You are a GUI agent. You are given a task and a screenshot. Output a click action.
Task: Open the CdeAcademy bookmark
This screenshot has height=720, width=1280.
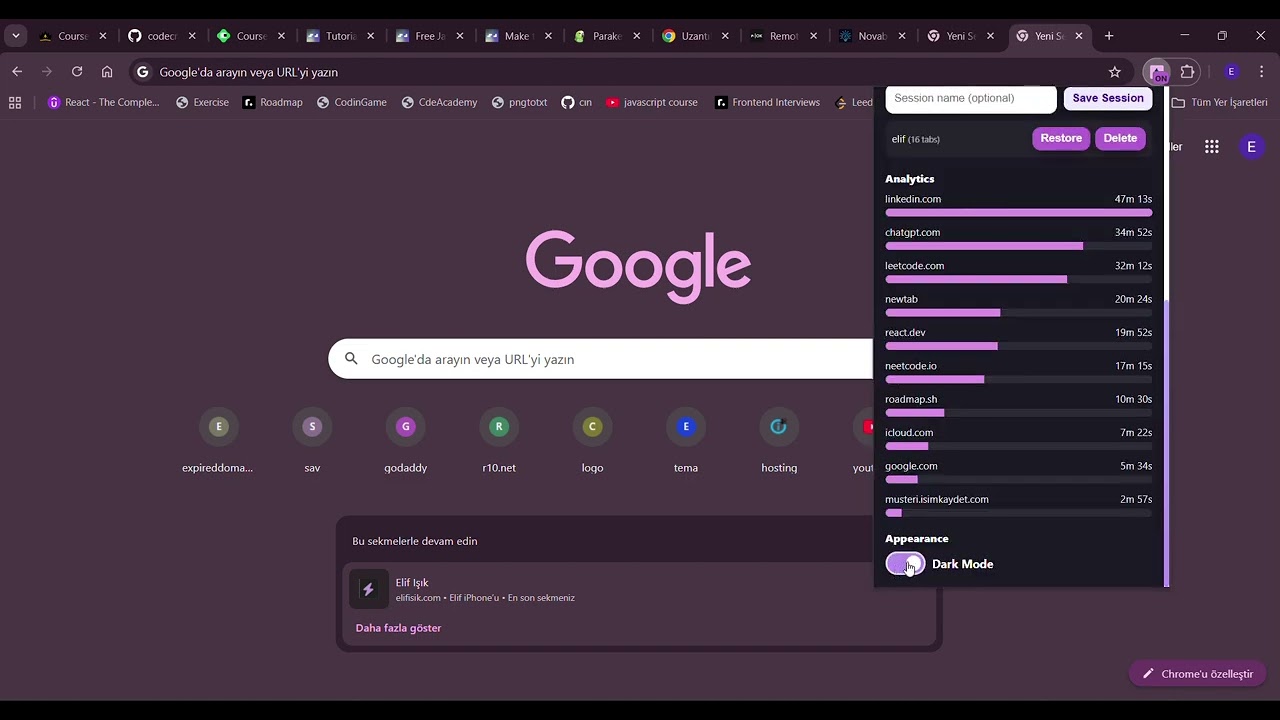439,102
